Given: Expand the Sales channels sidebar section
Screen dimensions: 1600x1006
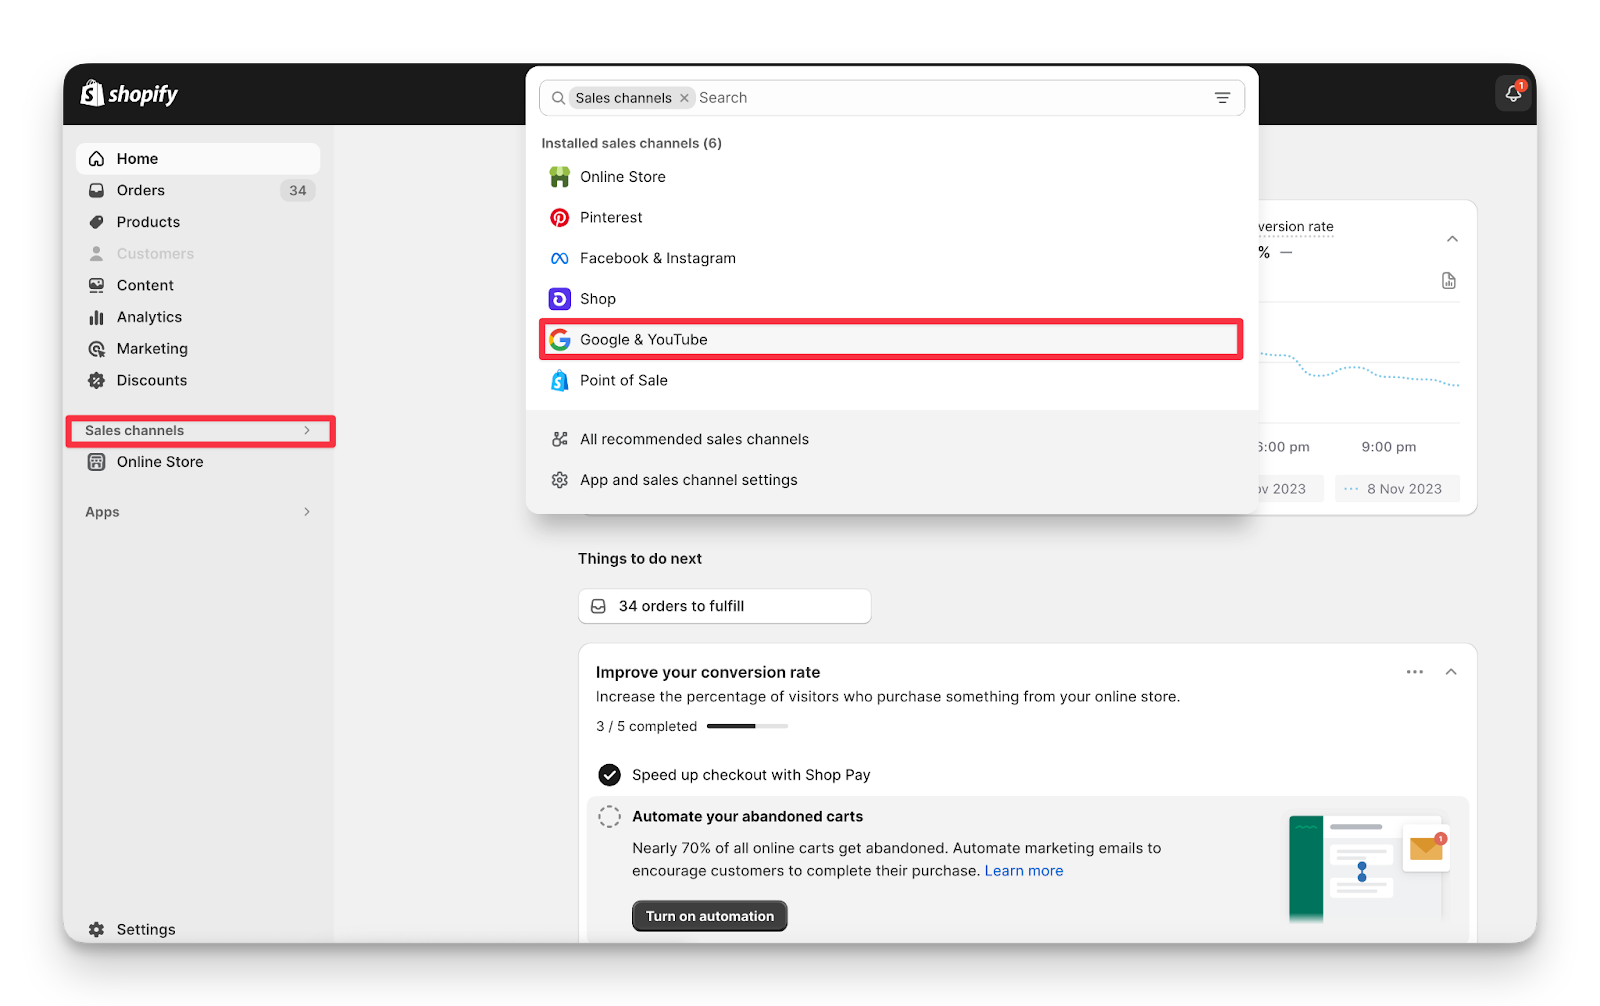Looking at the screenshot, I should 306,431.
